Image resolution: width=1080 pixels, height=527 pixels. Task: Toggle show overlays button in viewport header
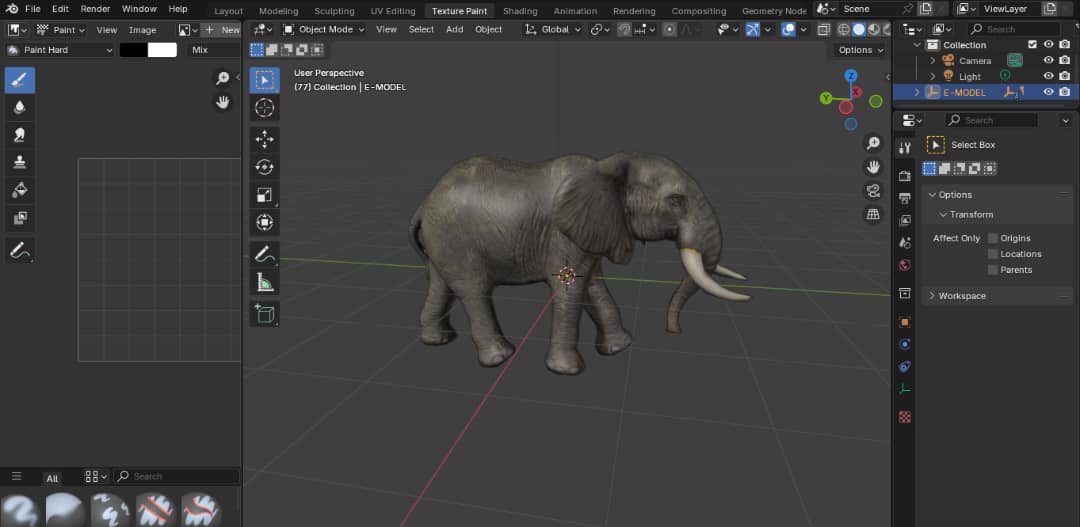point(789,30)
